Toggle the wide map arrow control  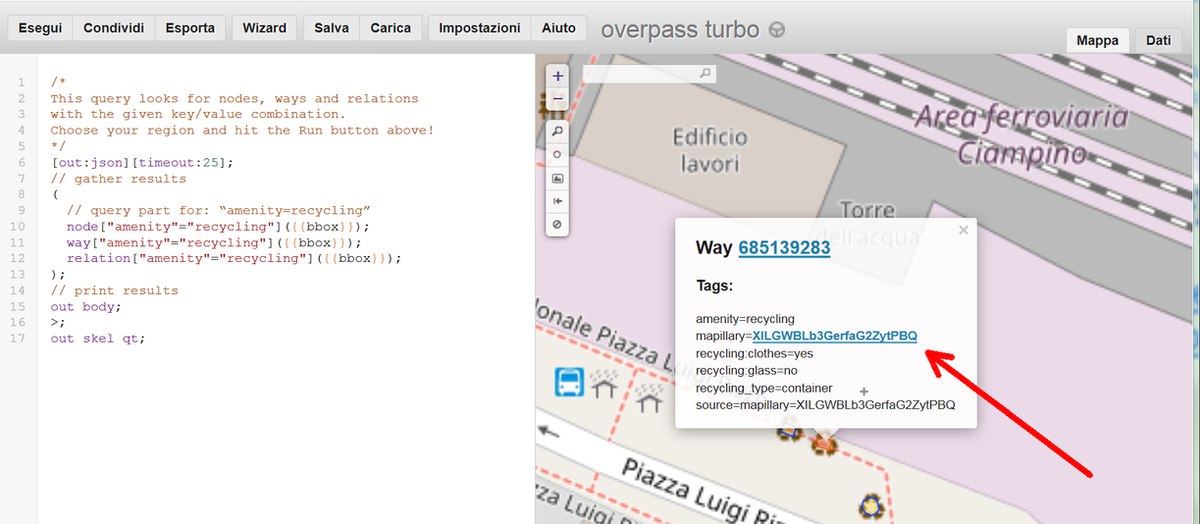pos(557,201)
